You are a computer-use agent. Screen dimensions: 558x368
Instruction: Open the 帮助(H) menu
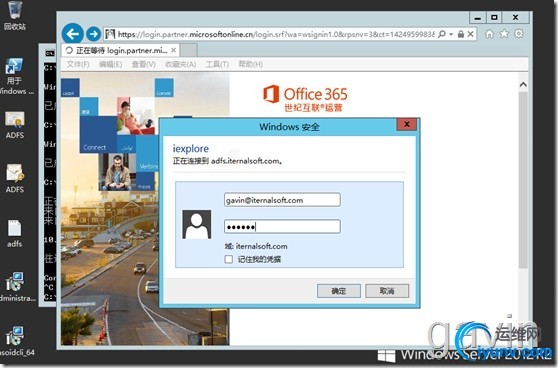pyautogui.click(x=251, y=64)
